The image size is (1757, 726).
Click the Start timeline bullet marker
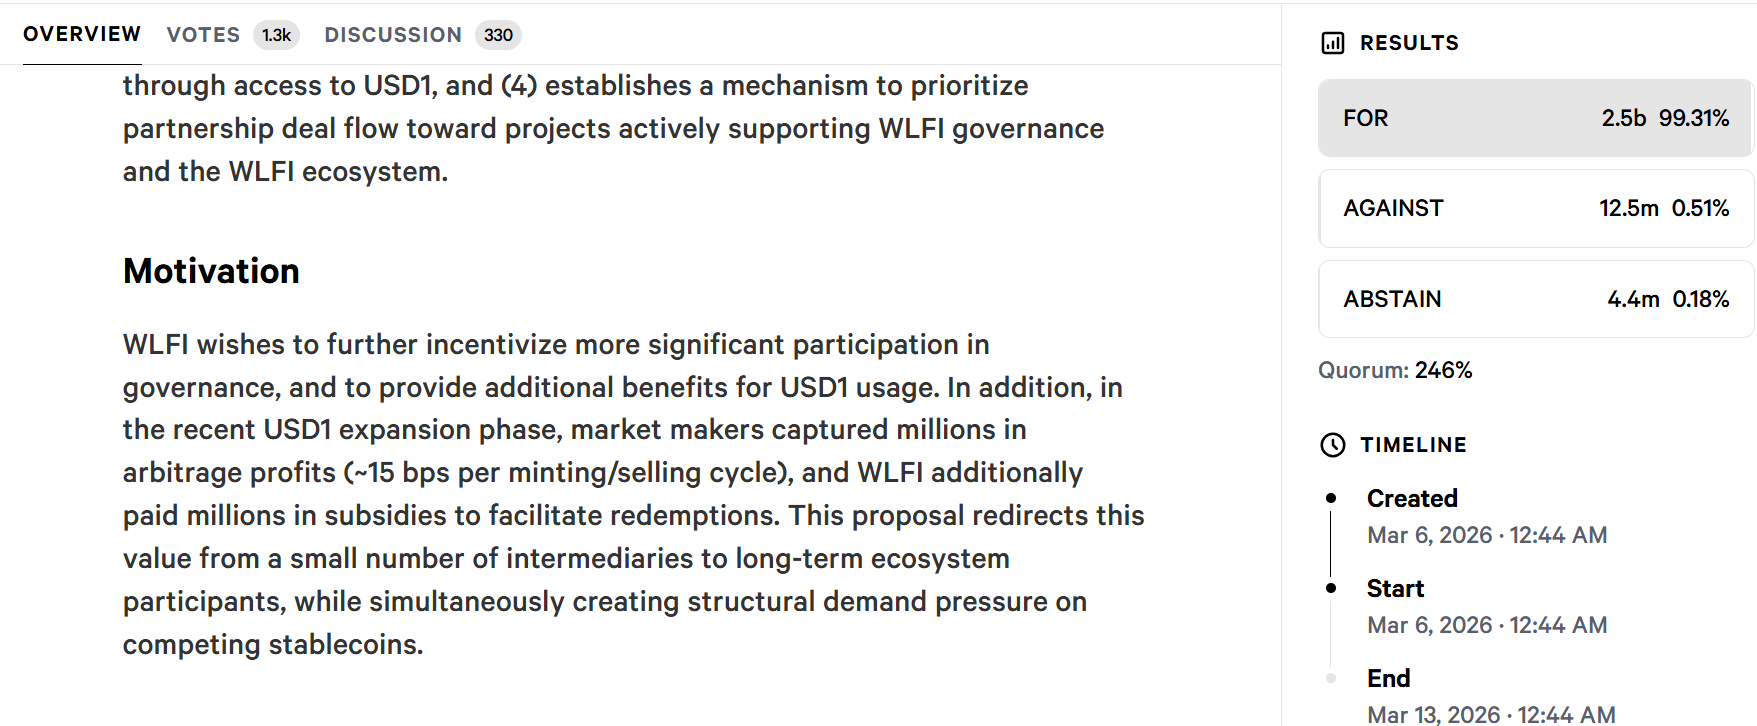(x=1330, y=586)
